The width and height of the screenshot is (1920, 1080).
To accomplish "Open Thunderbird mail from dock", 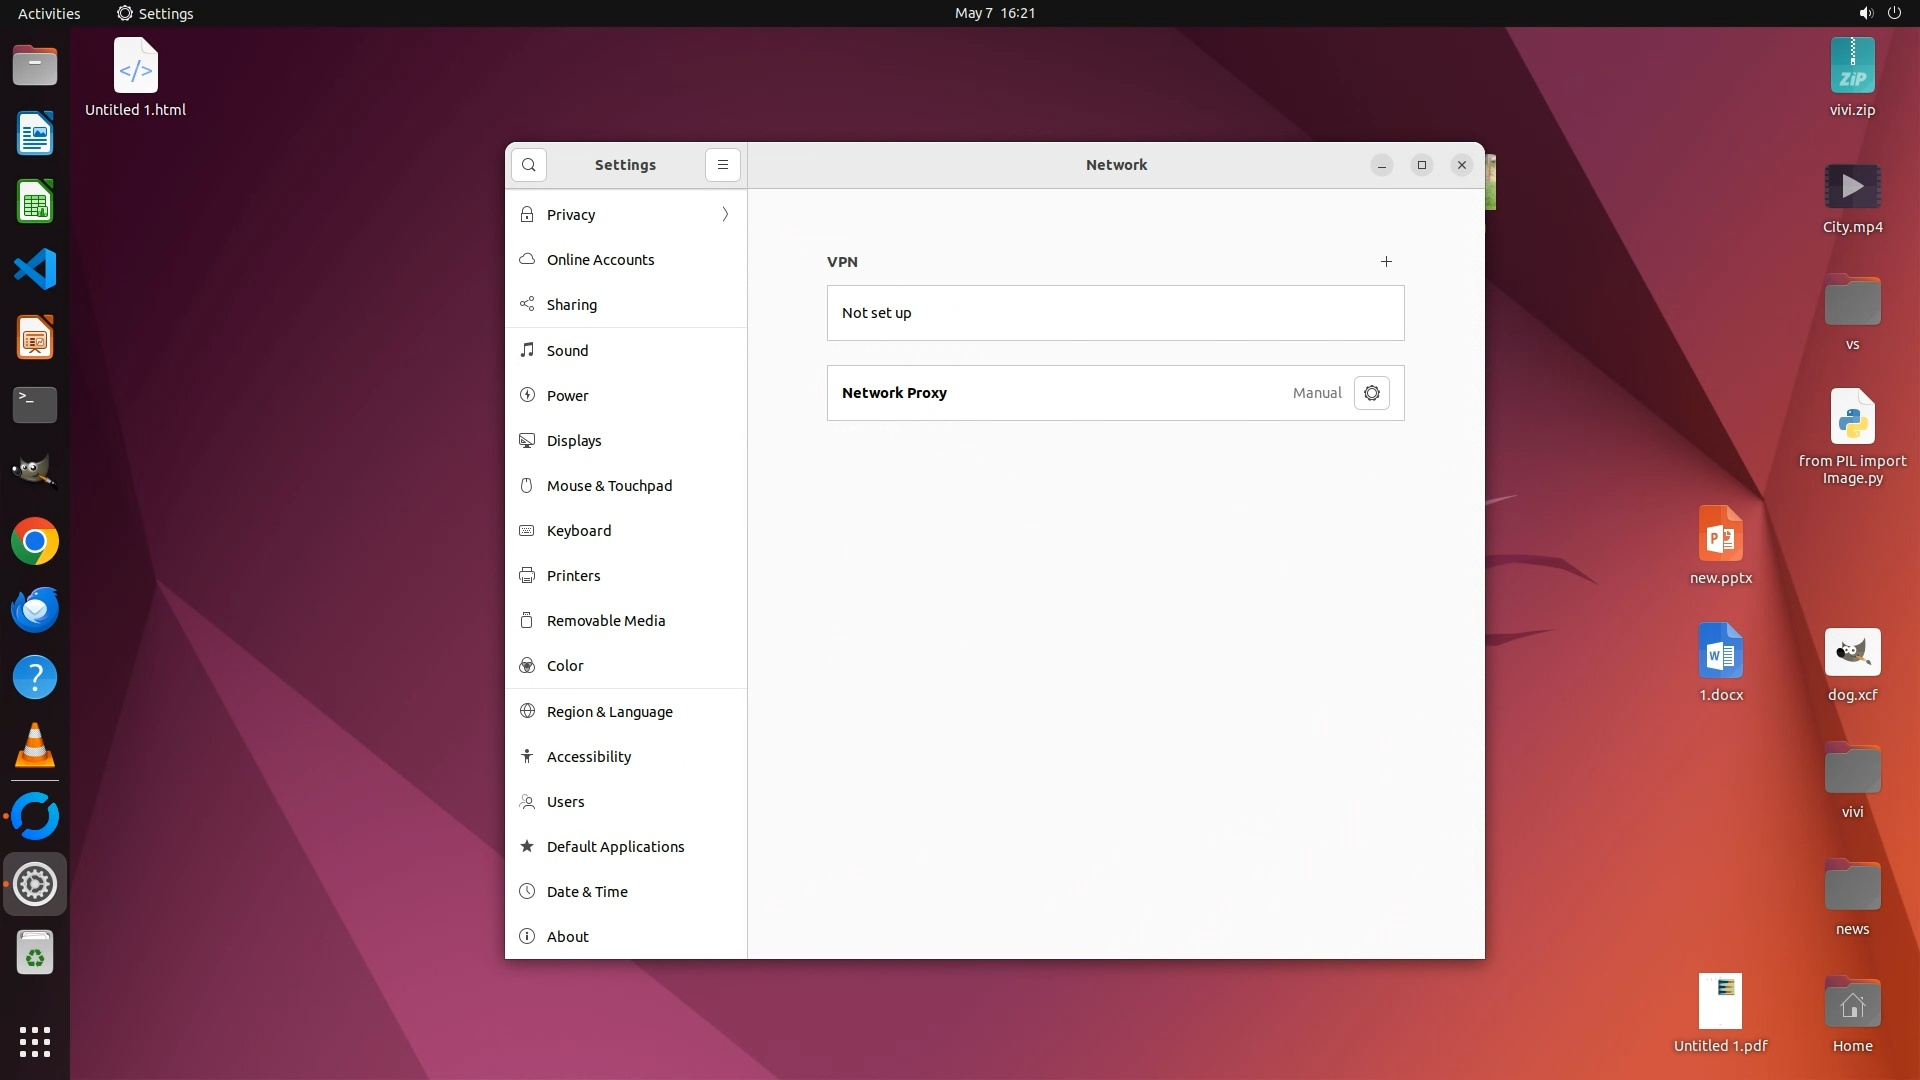I will coord(35,610).
